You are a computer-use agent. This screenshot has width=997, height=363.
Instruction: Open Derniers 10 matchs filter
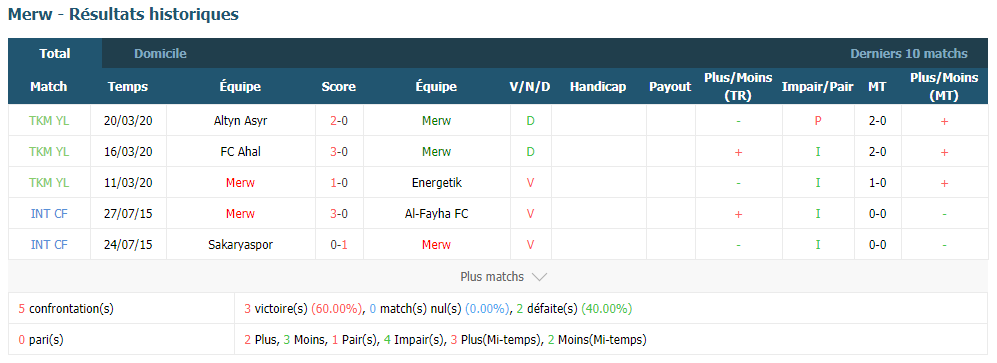[x=909, y=54]
